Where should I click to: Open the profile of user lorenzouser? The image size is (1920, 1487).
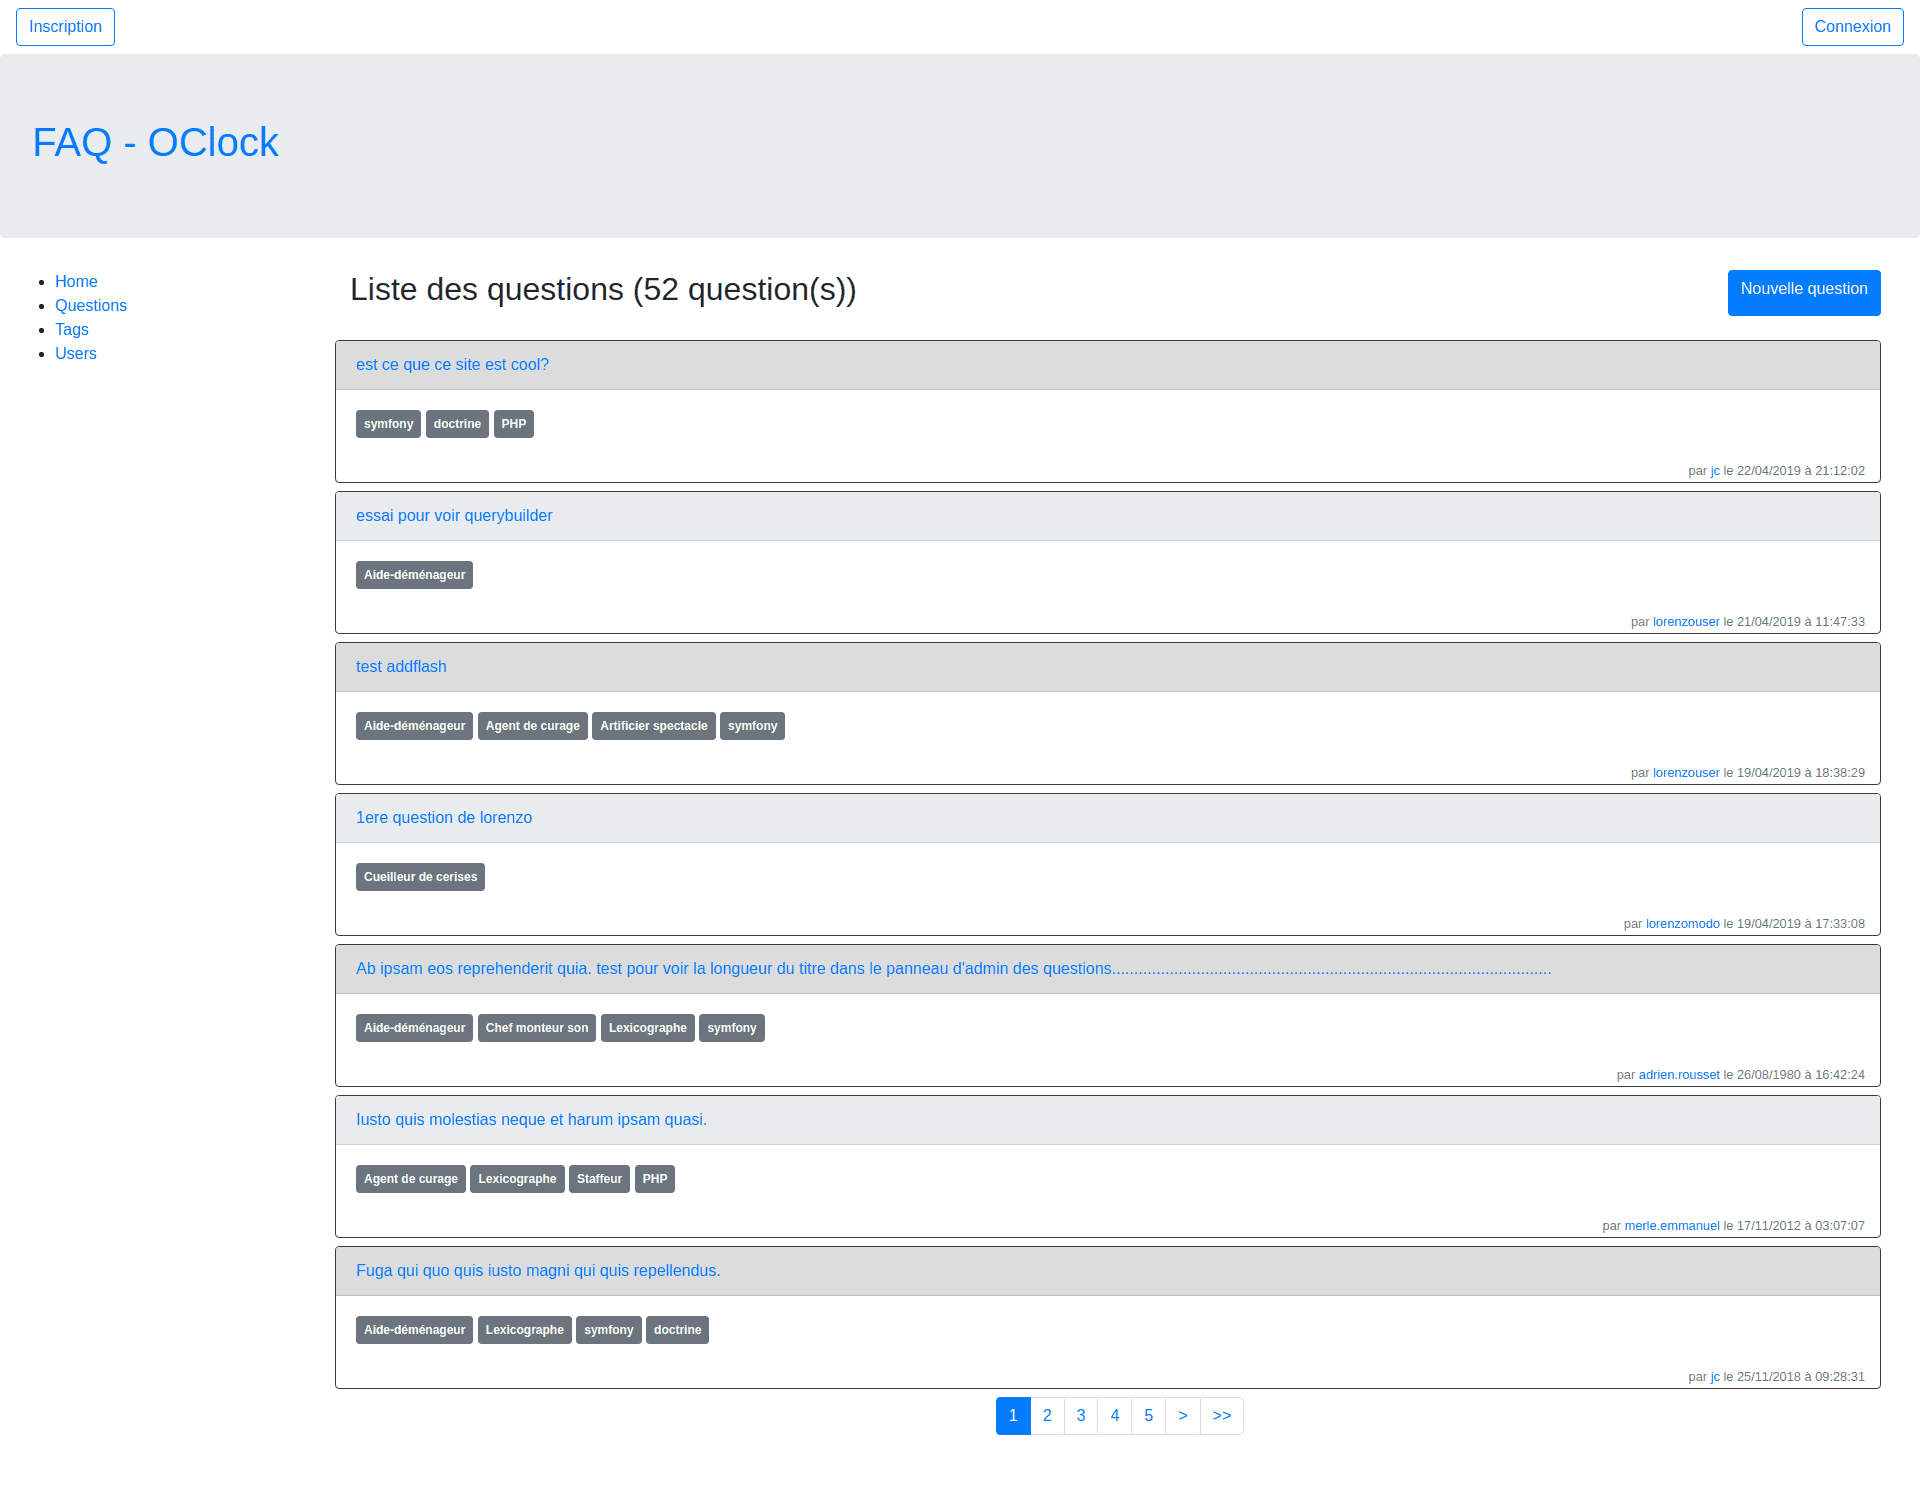click(1686, 621)
